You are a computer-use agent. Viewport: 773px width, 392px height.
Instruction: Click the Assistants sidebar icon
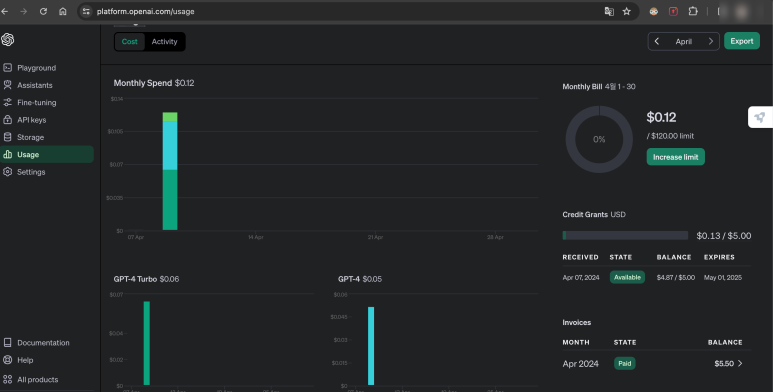(7, 85)
